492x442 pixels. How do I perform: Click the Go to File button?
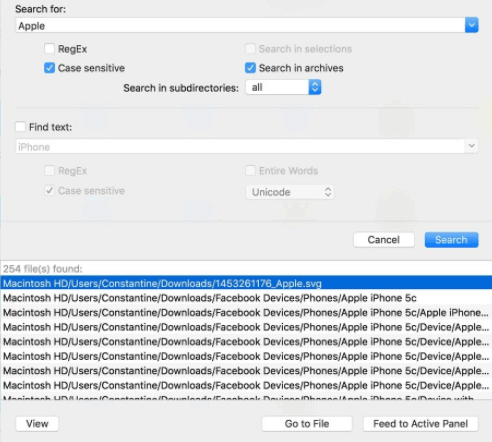click(307, 424)
